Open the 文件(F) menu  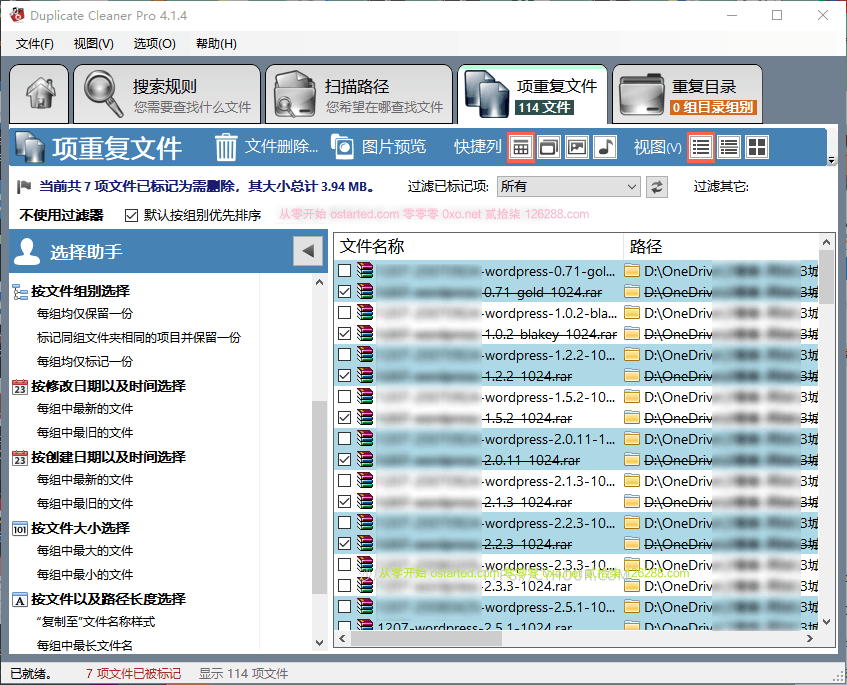pyautogui.click(x=35, y=44)
